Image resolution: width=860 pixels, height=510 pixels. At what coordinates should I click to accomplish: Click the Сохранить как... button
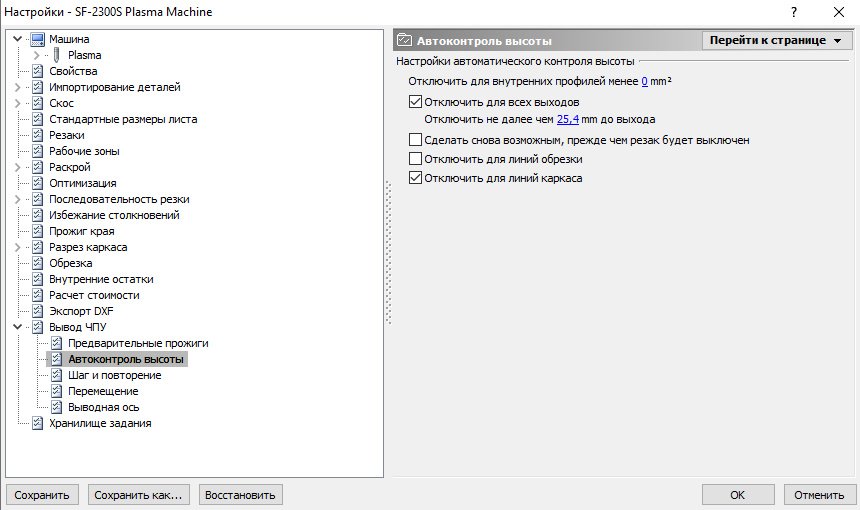tap(138, 495)
